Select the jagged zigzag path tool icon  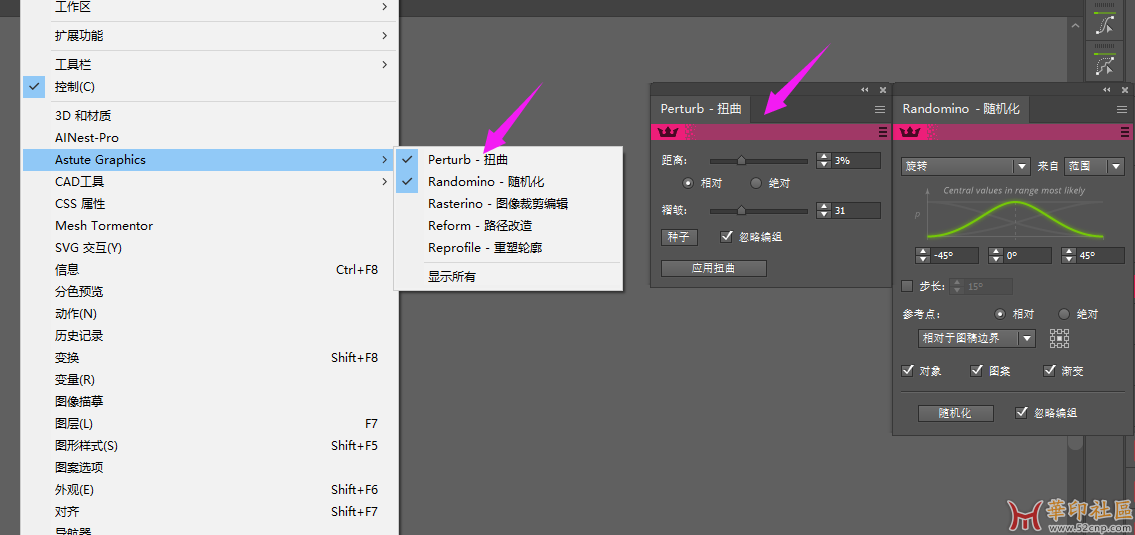[x=1105, y=67]
